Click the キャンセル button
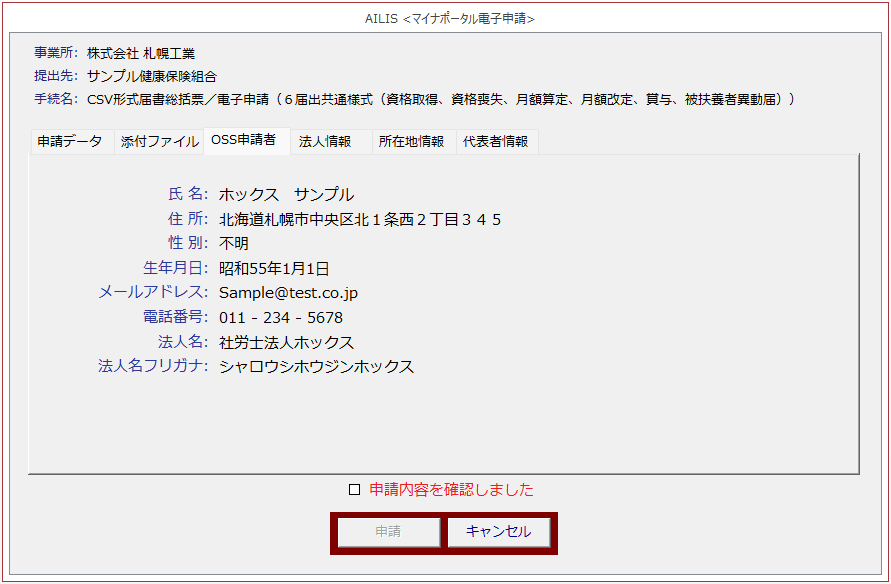891x584 pixels. coord(498,532)
